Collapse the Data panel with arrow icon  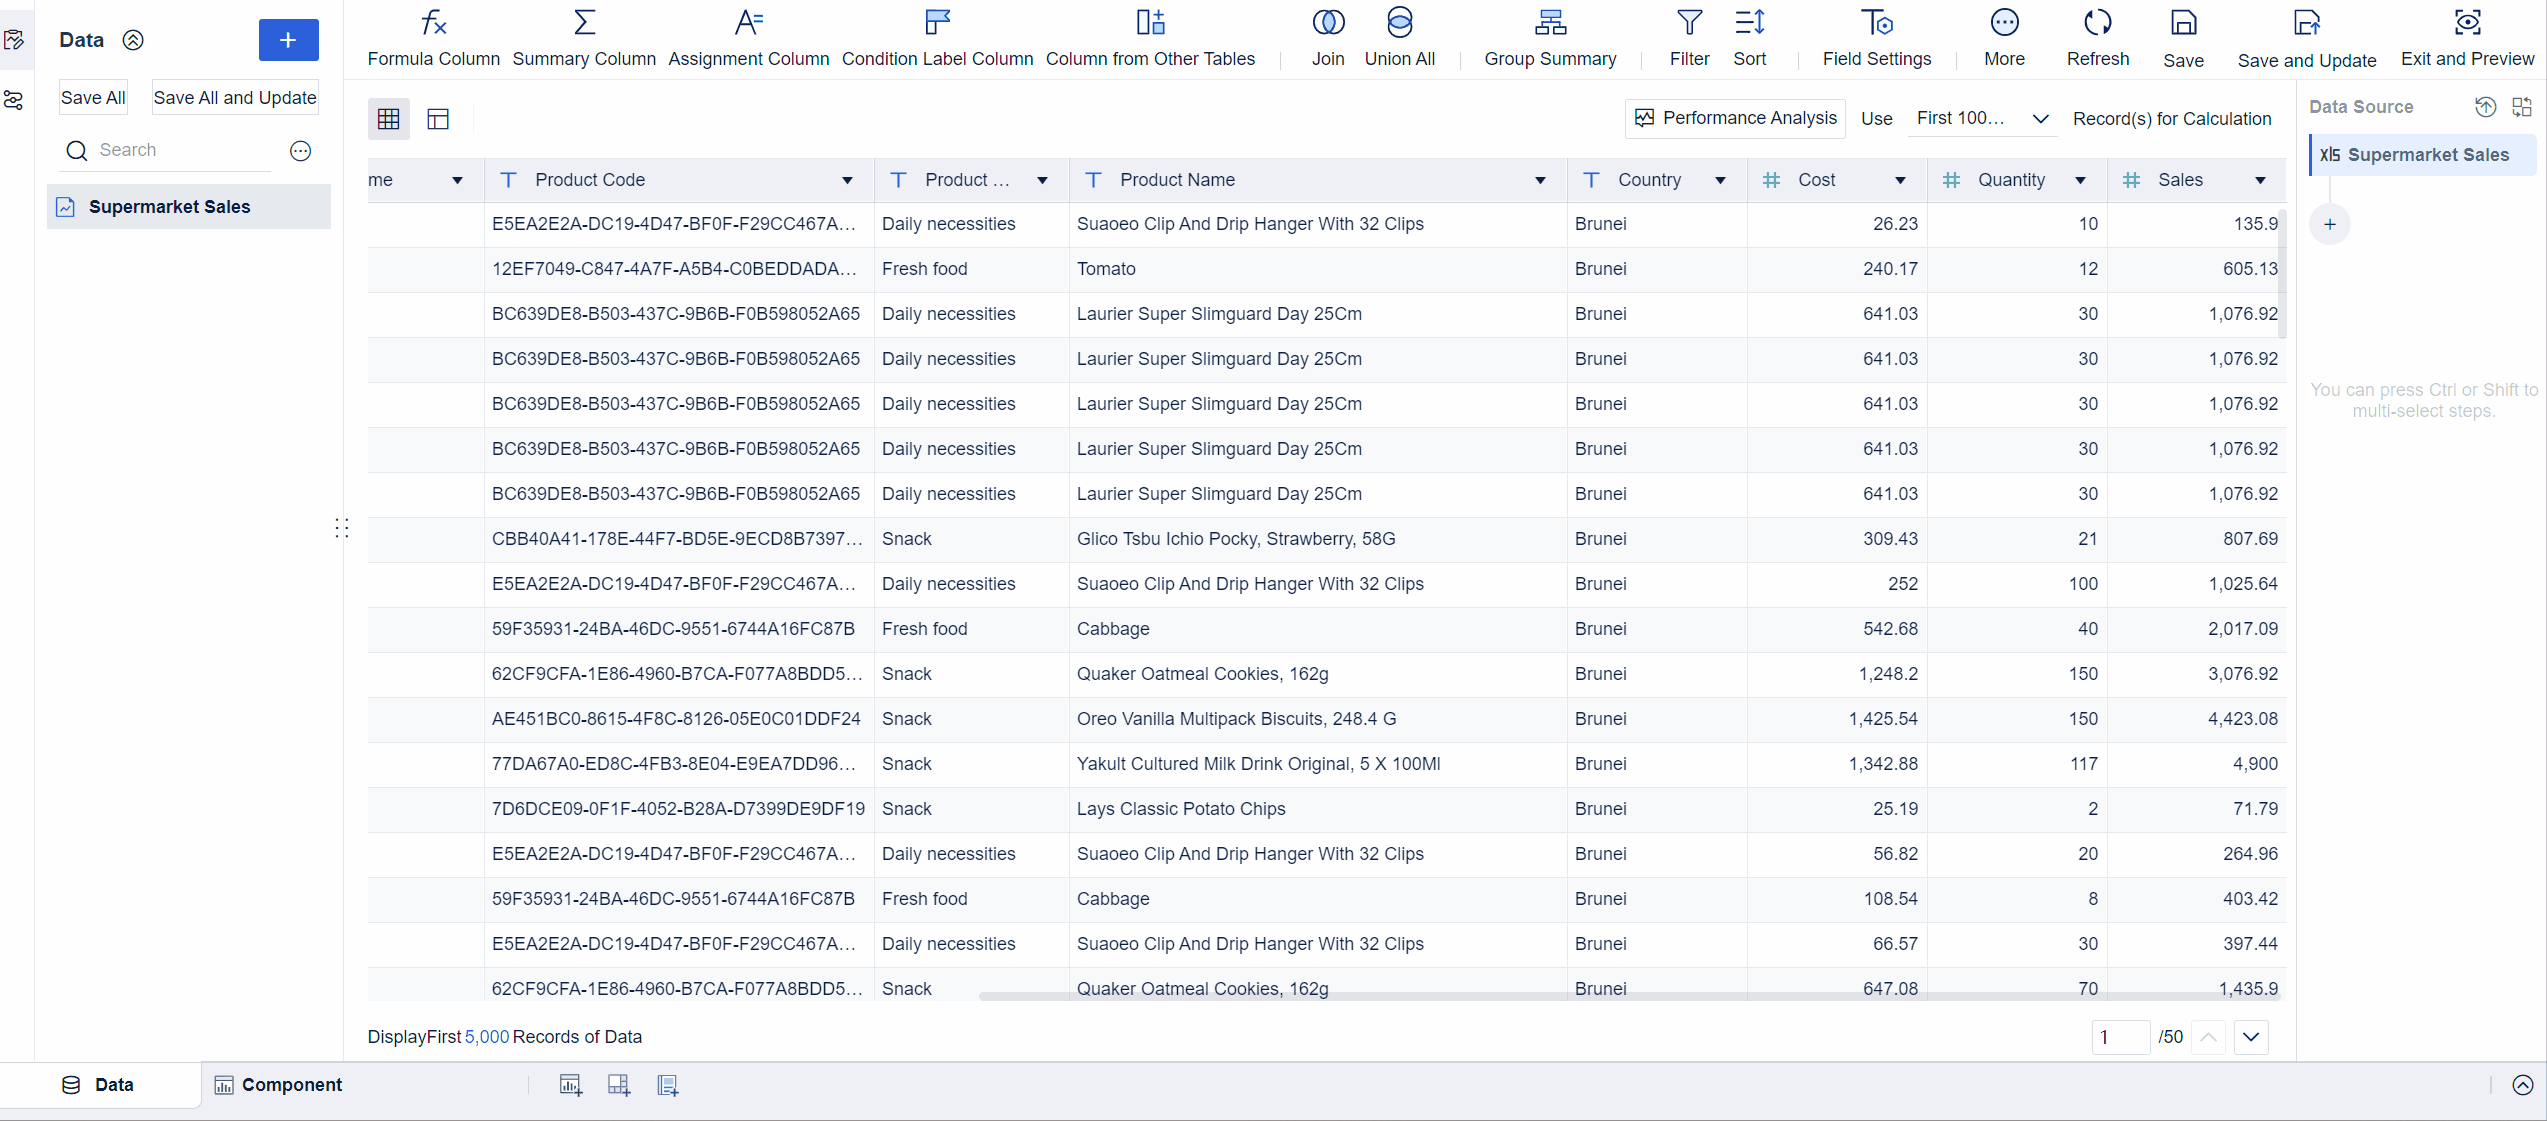tap(133, 40)
